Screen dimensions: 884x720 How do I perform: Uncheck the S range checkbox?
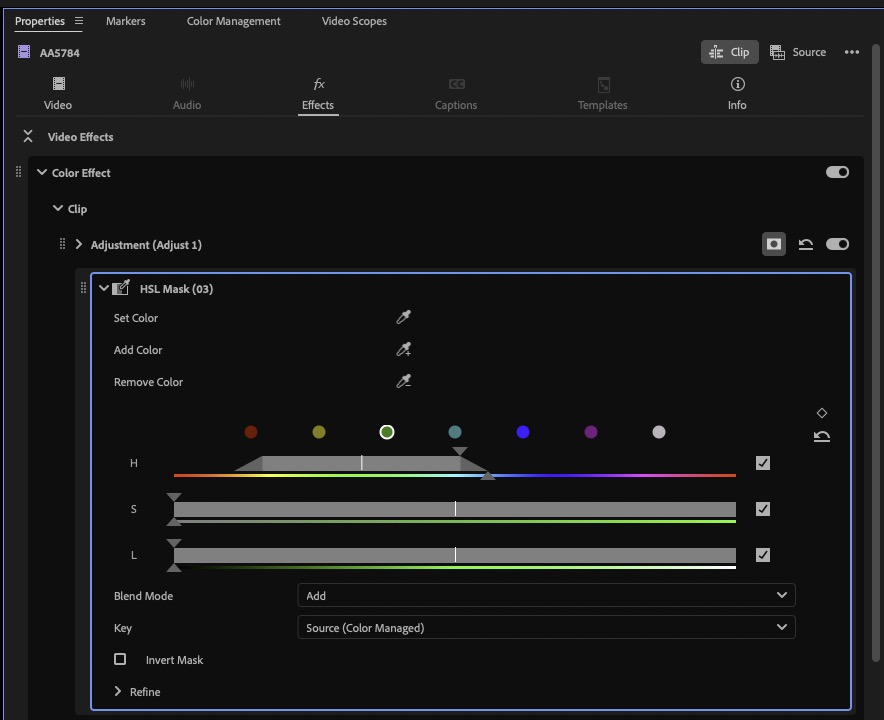[x=762, y=509]
